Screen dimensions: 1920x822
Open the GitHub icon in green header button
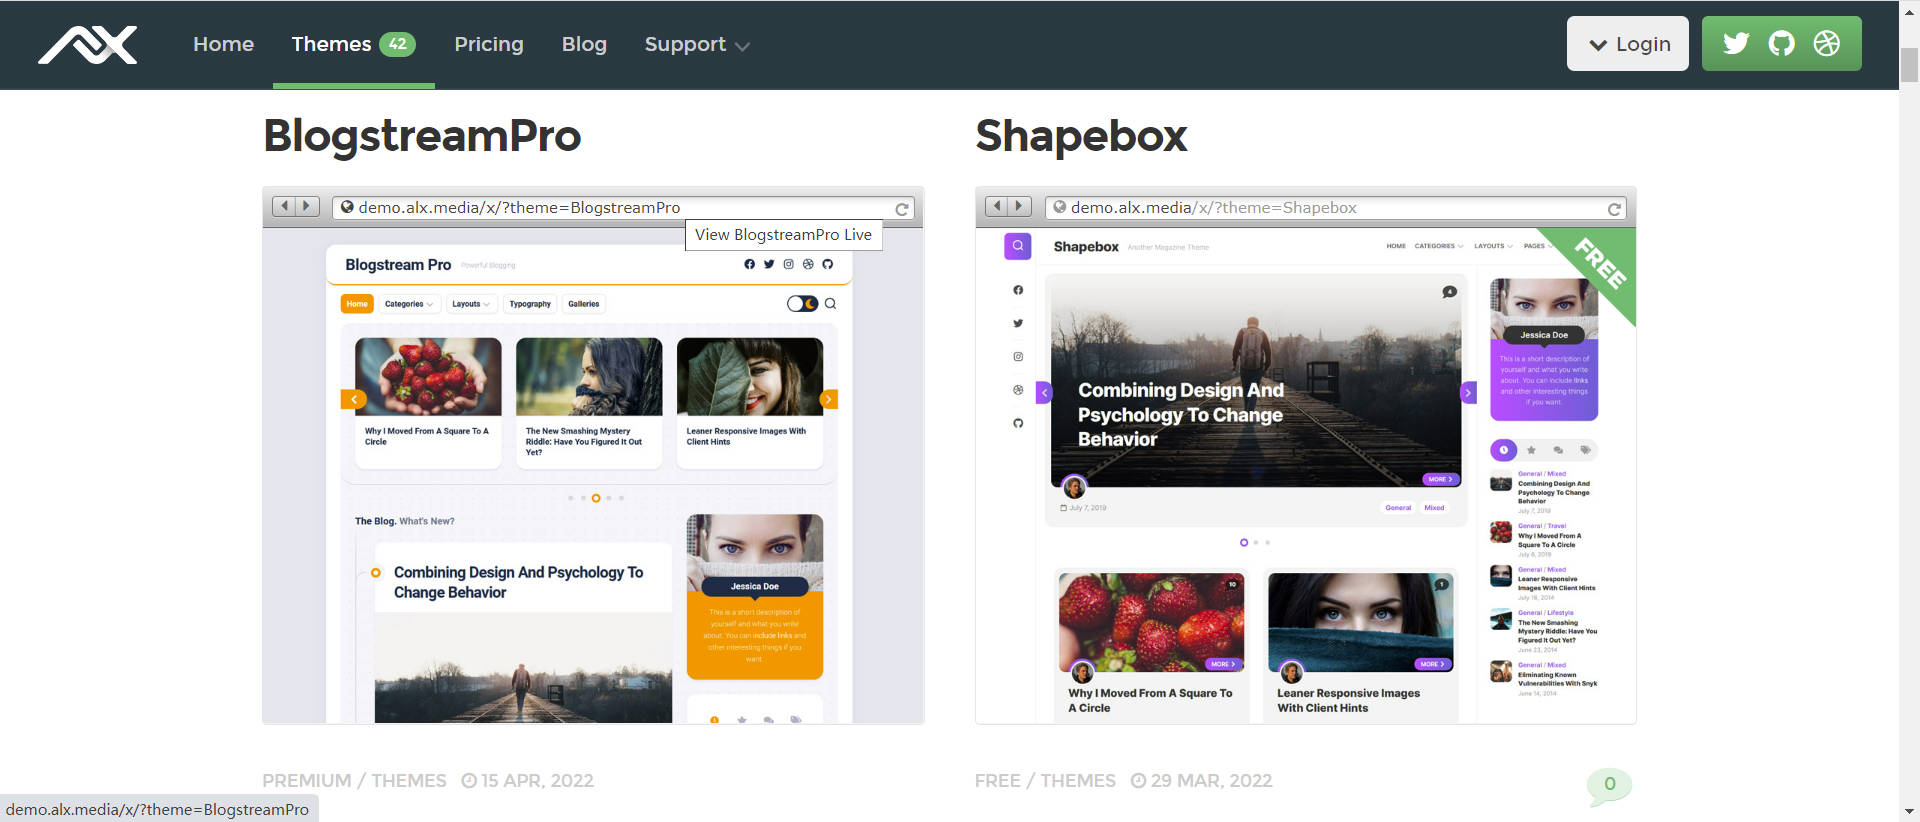pos(1781,43)
